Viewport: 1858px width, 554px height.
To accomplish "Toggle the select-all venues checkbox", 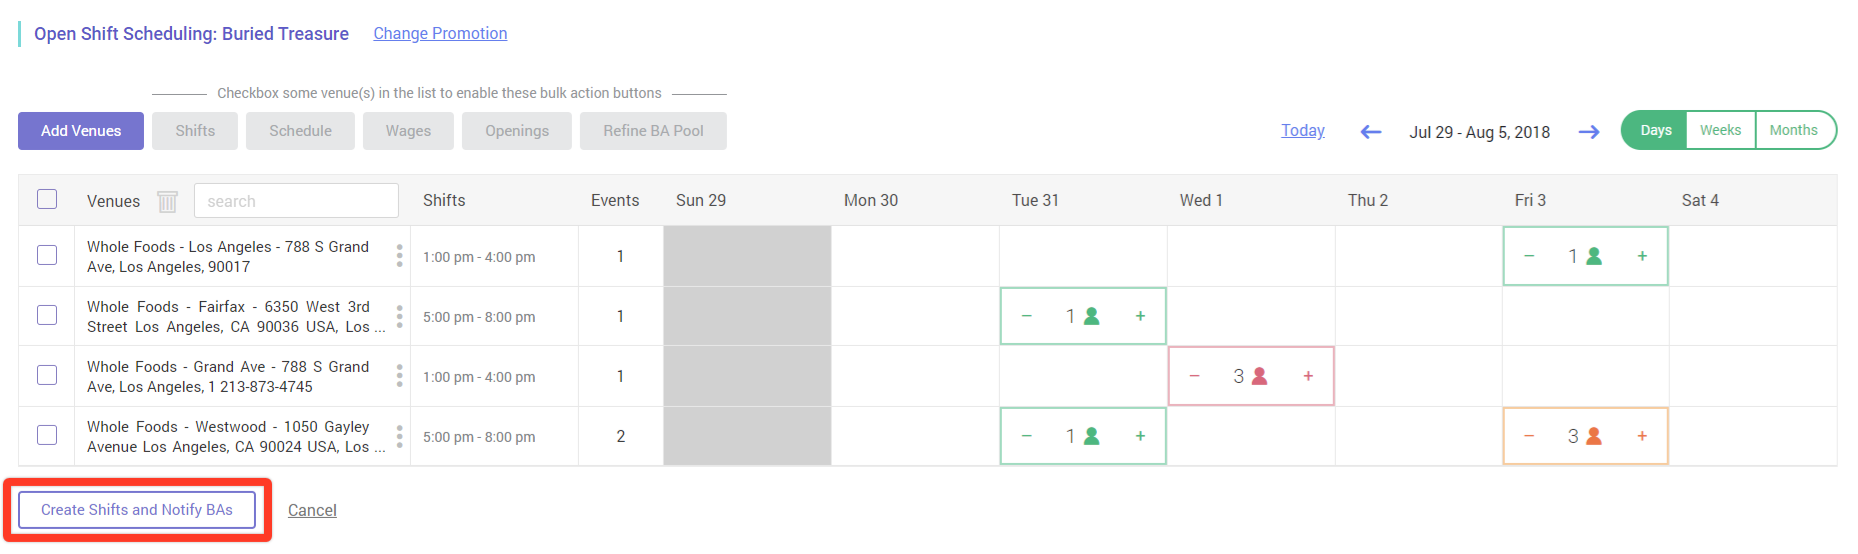I will coord(47,199).
